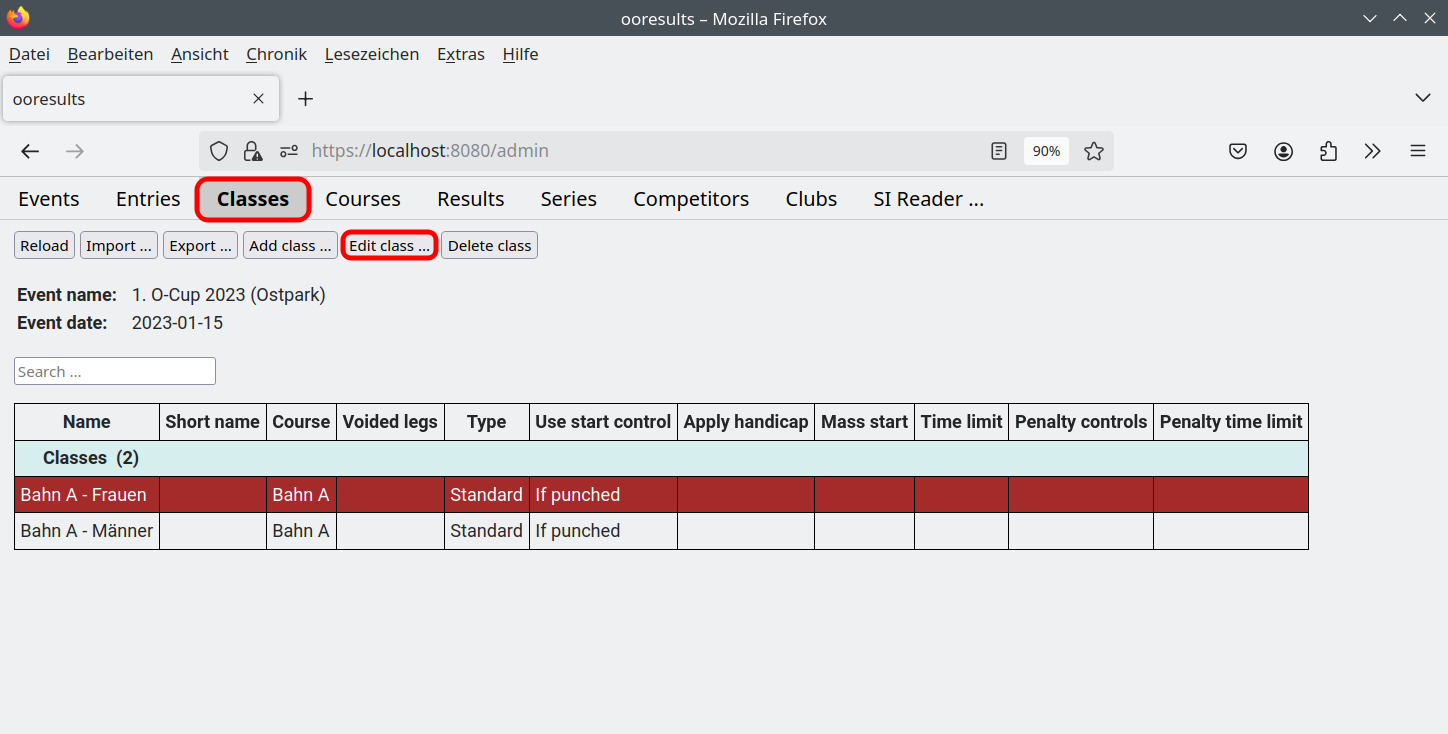1448x734 pixels.
Task: Click the Export ... button
Action: pyautogui.click(x=200, y=246)
